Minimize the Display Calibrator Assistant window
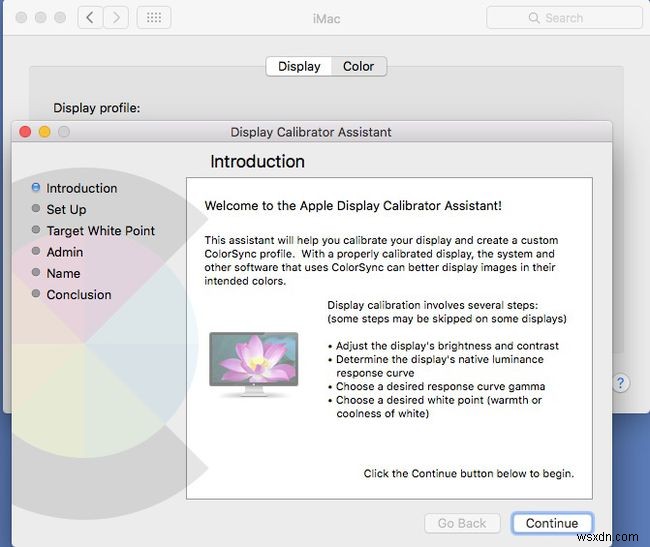 click(x=44, y=132)
